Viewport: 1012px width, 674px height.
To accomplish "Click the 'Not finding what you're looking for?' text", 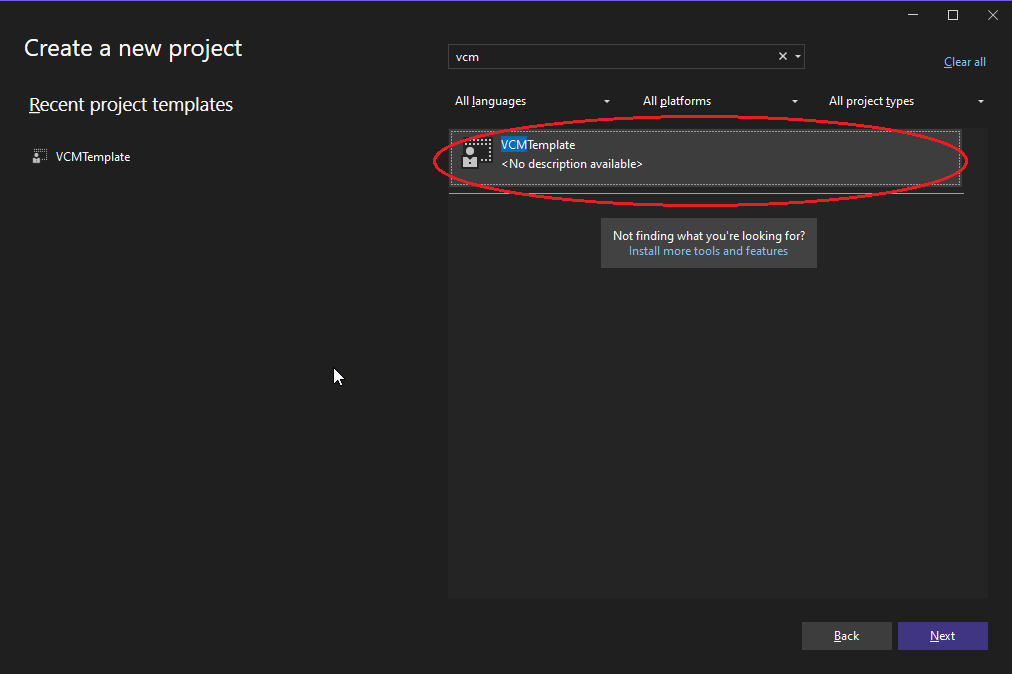I will point(708,236).
